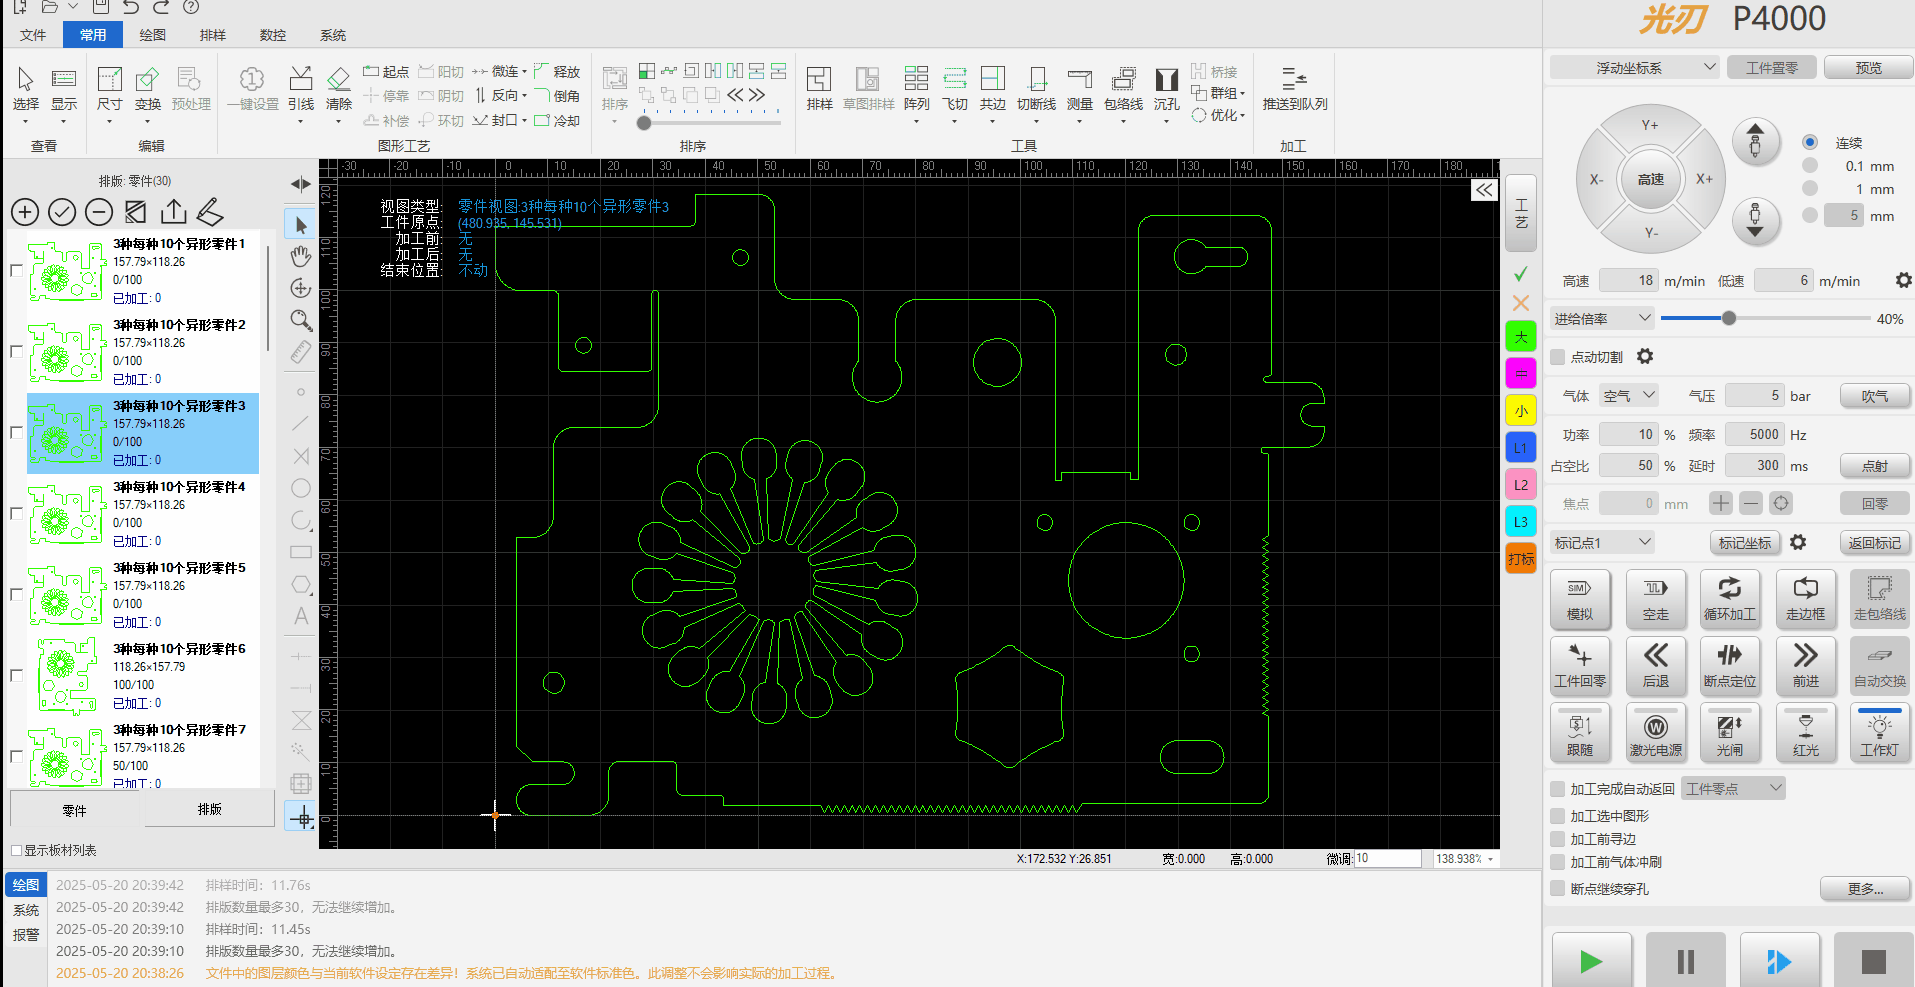The height and width of the screenshot is (987, 1915).
Task: Click the 工件置零 button
Action: [x=1772, y=68]
